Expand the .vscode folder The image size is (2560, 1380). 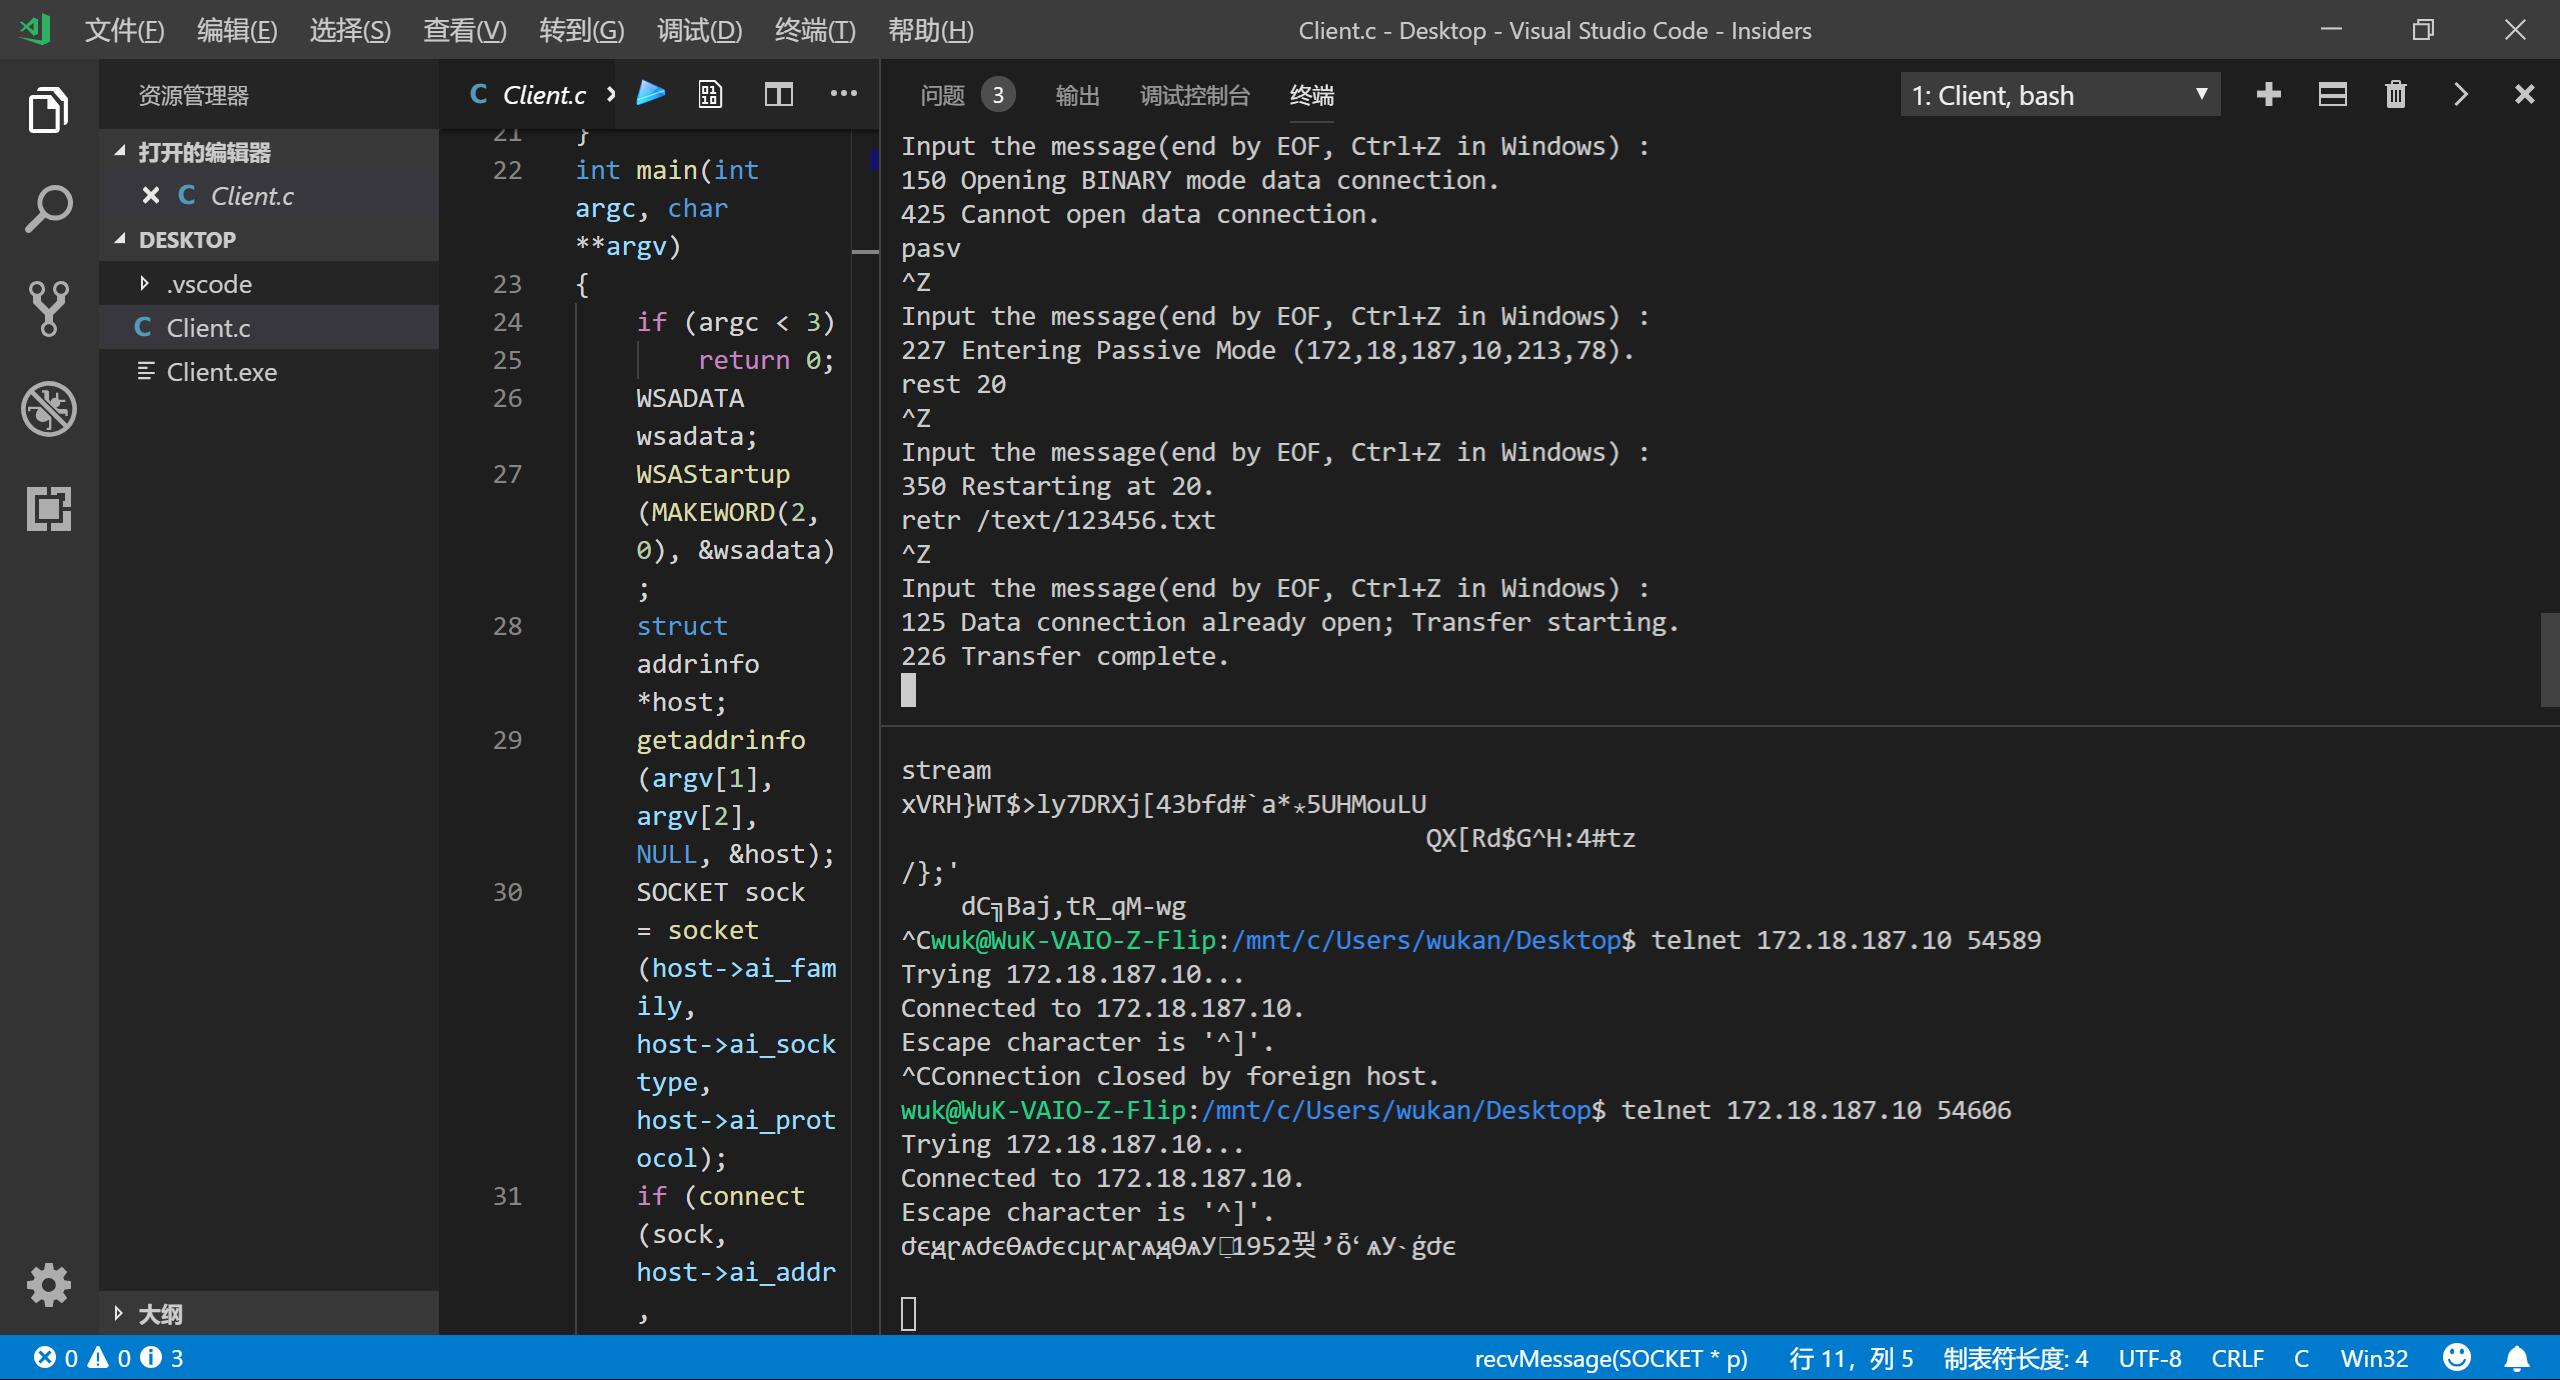pos(208,284)
